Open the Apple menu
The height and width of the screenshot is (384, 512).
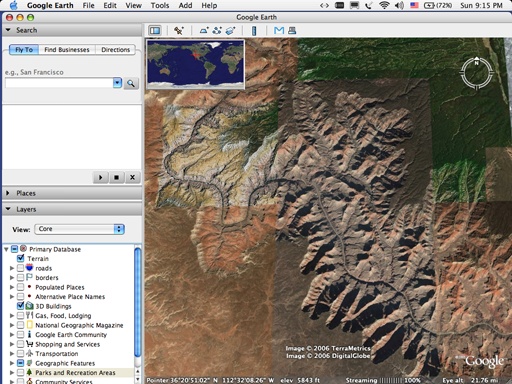[13, 5]
